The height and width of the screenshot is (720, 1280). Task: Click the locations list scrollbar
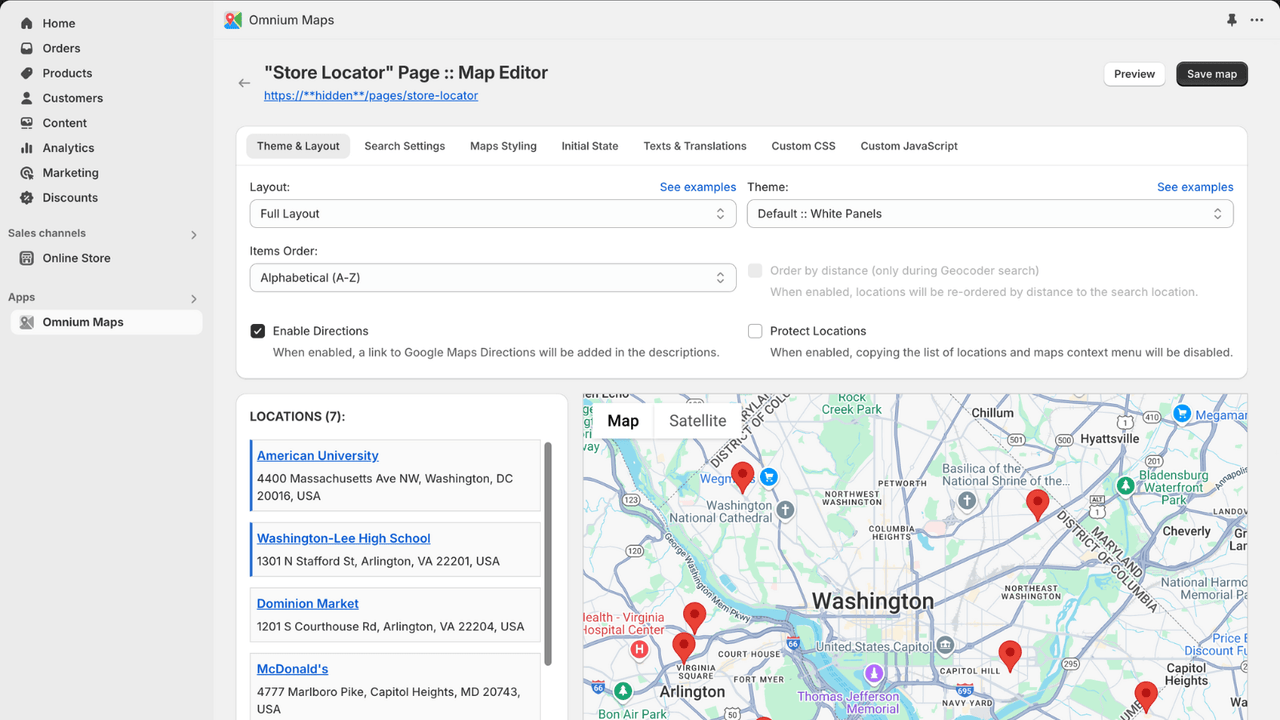pyautogui.click(x=547, y=554)
